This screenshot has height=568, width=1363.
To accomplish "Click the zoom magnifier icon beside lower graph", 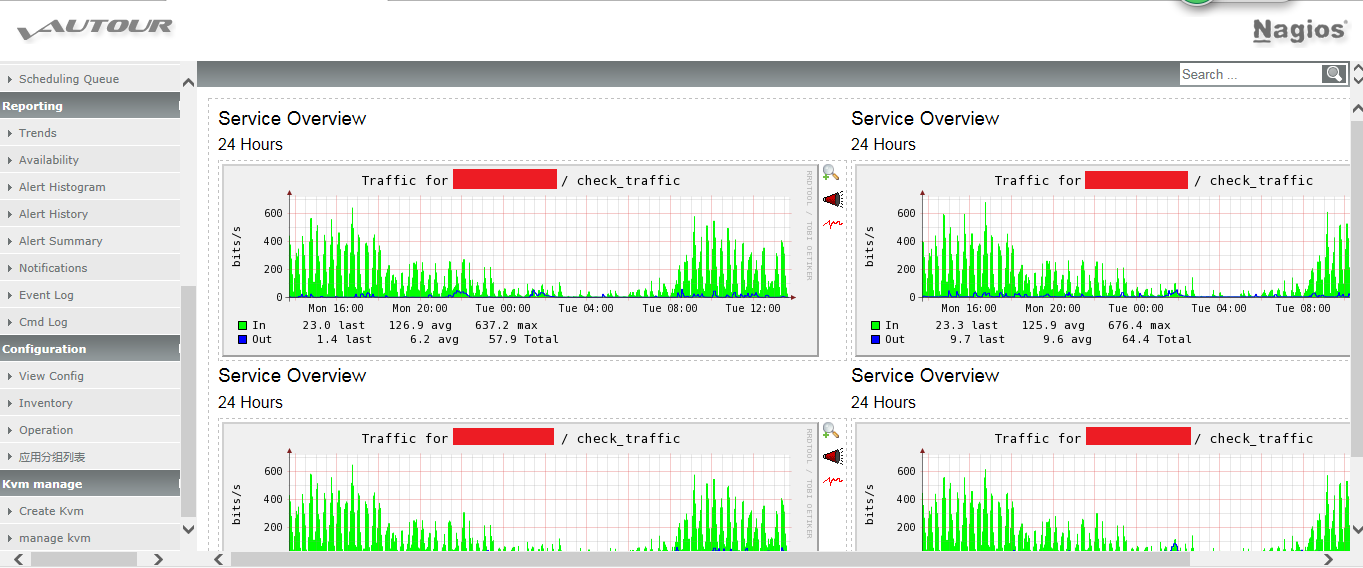I will (831, 431).
